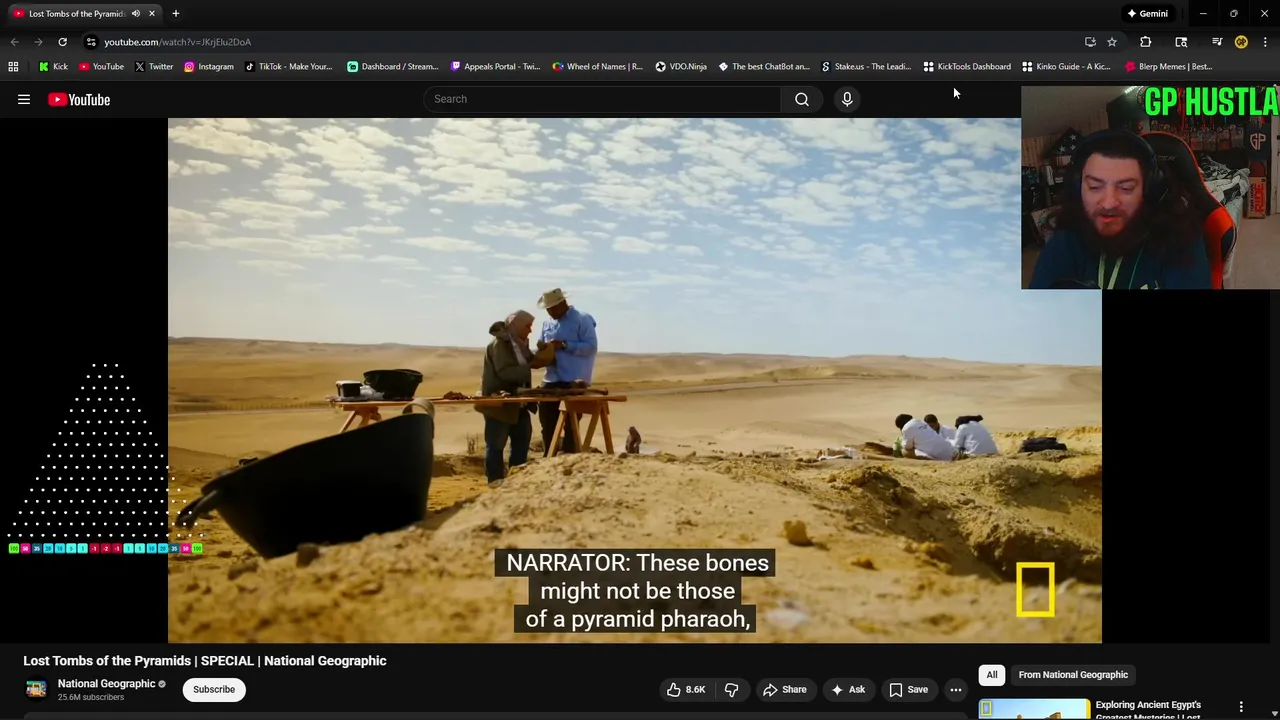This screenshot has width=1280, height=720.
Task: Like the video with thumbs up
Action: [686, 689]
